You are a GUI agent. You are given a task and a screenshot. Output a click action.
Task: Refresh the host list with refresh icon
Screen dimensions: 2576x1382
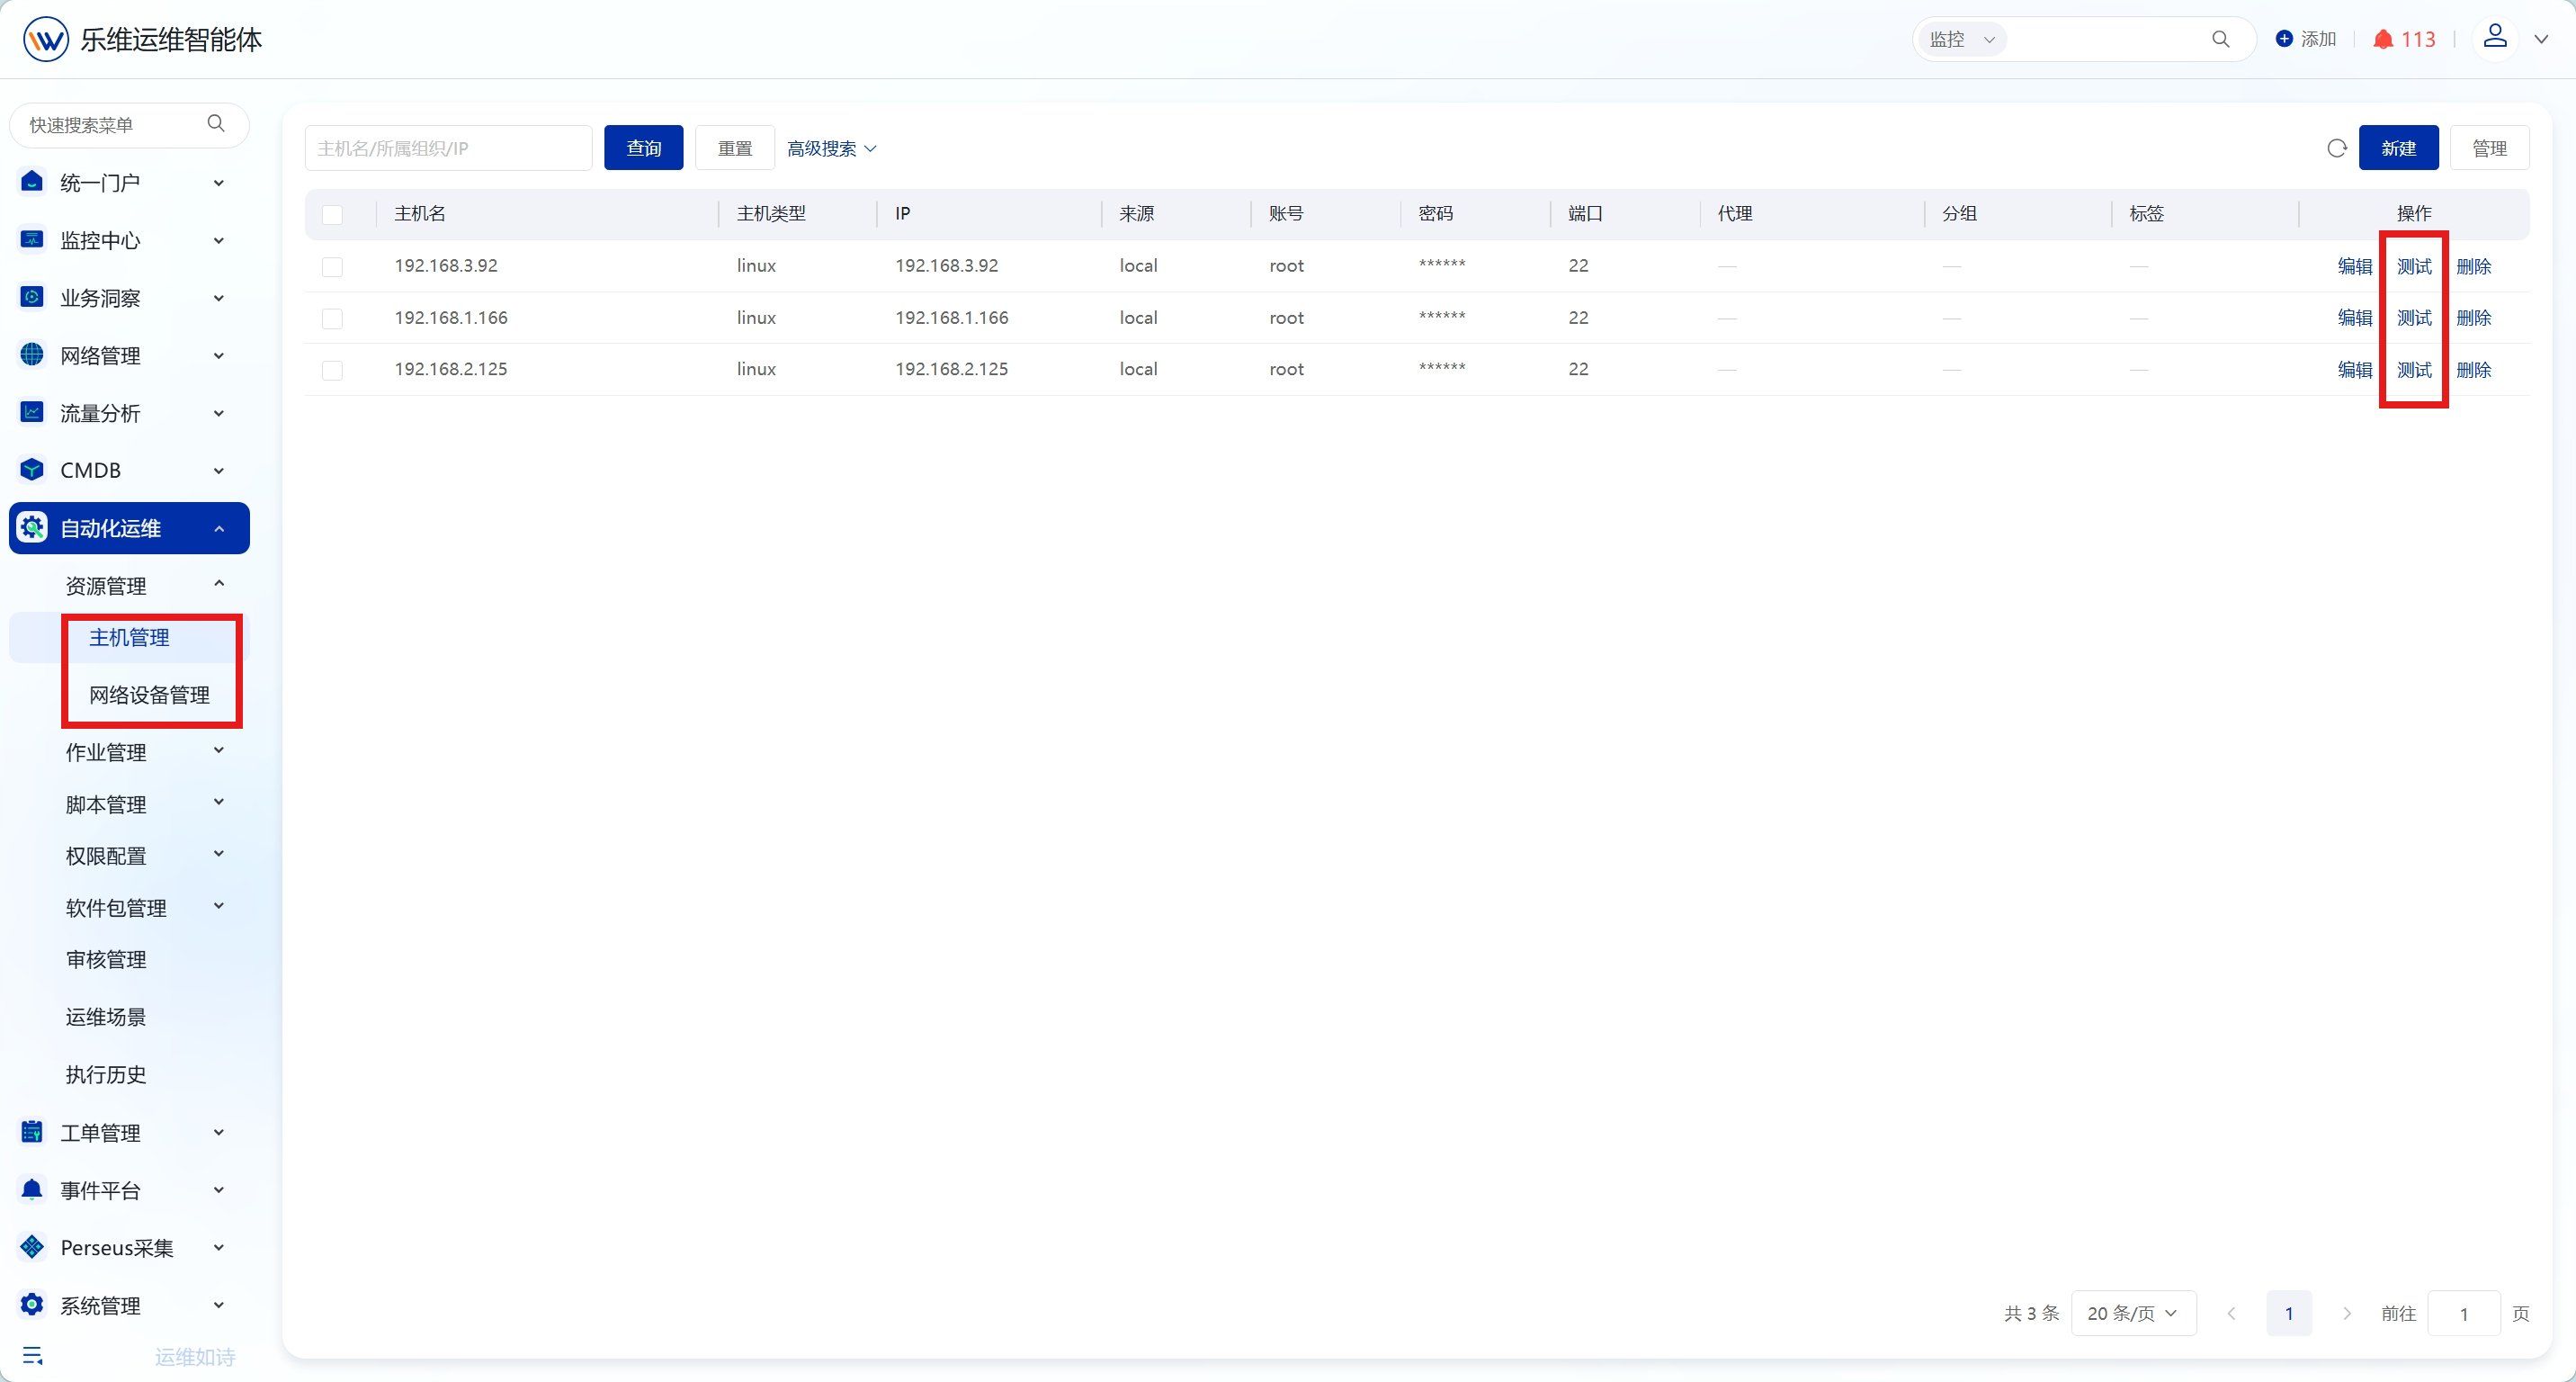point(2336,148)
